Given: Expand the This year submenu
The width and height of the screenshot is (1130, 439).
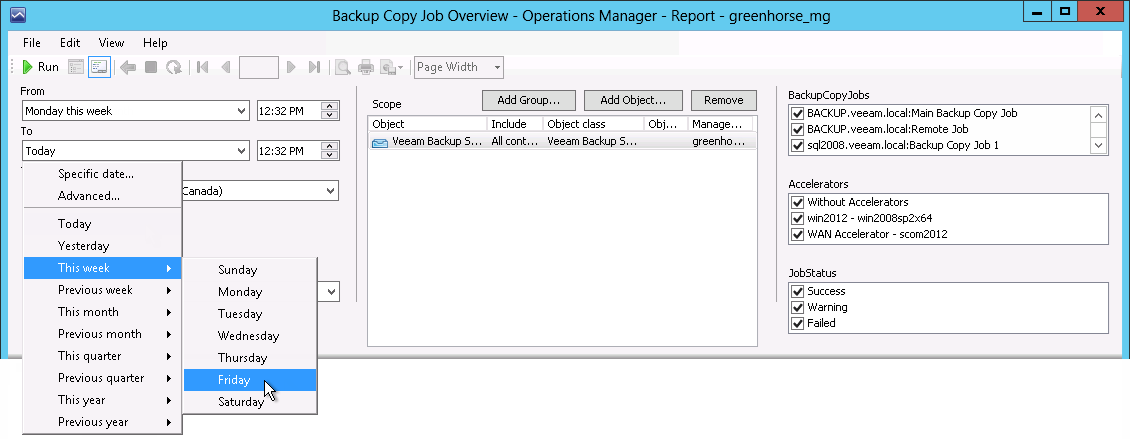Looking at the screenshot, I should click(102, 400).
